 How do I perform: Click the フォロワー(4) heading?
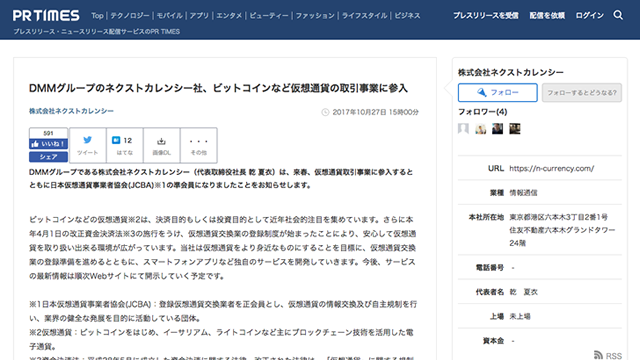tap(482, 112)
